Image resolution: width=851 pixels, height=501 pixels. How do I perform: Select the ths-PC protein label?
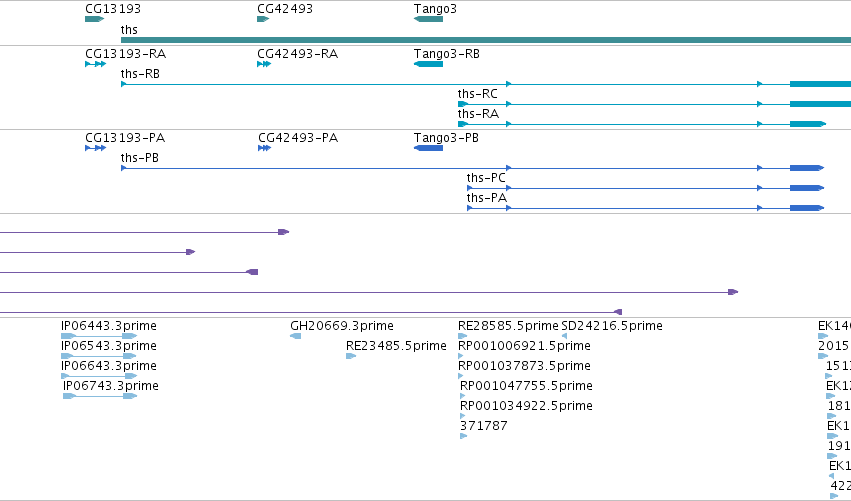coord(486,178)
